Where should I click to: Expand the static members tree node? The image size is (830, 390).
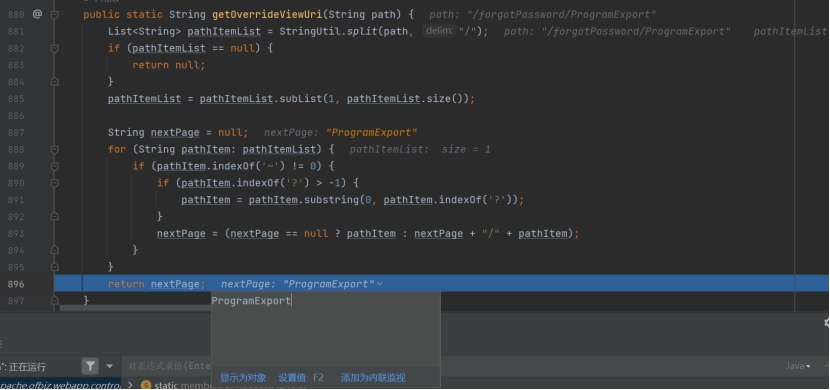[x=131, y=385]
